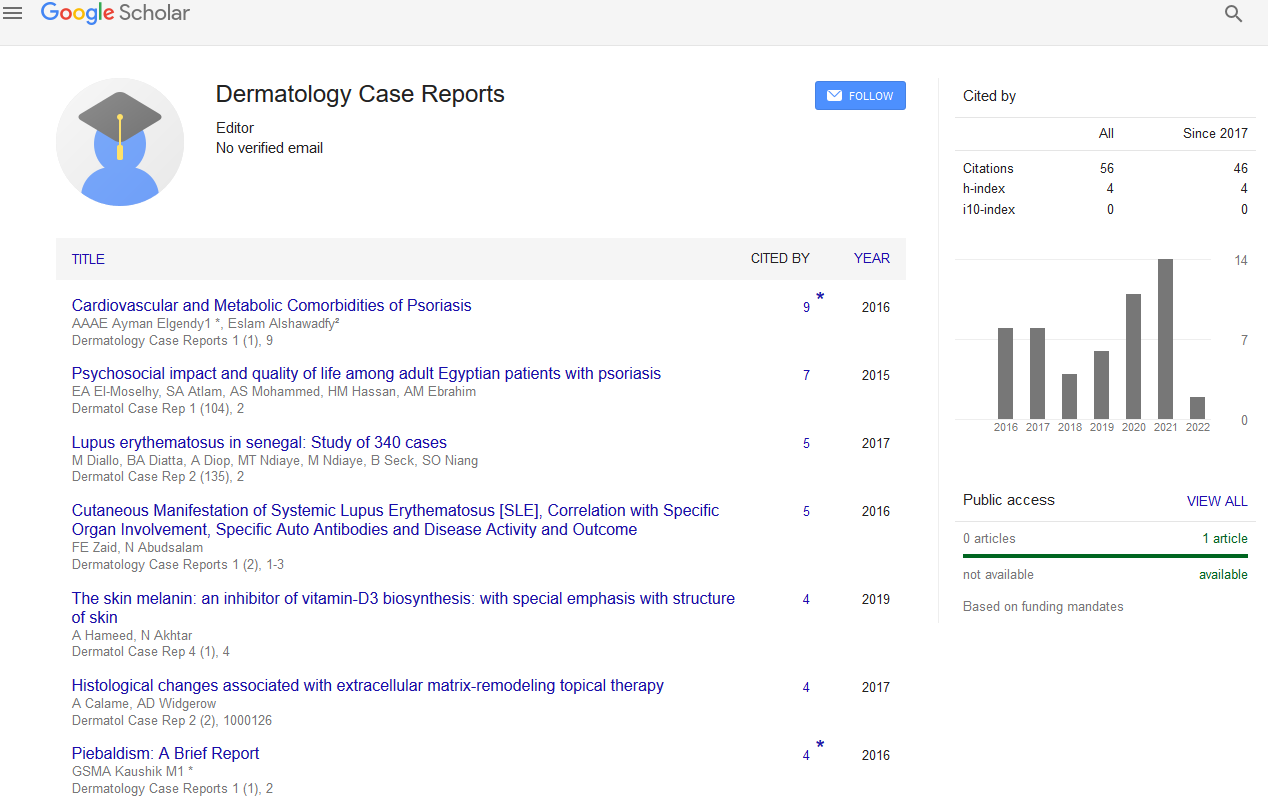Viewport: 1268px width, 798px height.
Task: Click asterisk beside Piebaldism citation count
Action: (x=821, y=746)
